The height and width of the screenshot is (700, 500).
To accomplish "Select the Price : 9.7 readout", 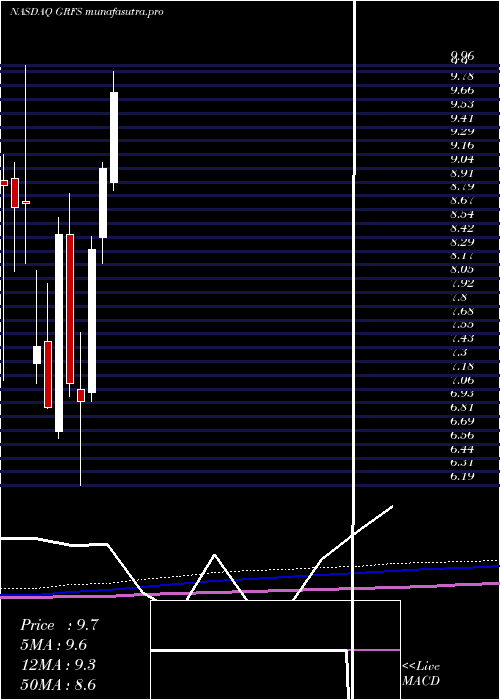I will point(59,625).
